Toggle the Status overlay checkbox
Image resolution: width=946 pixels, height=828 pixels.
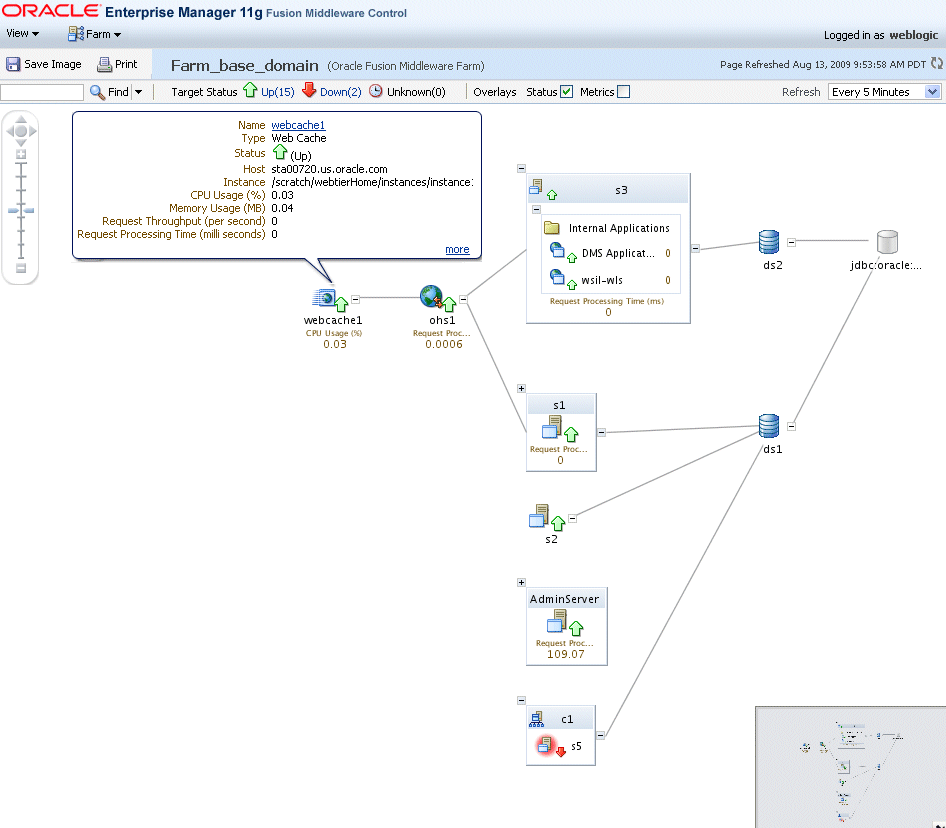pyautogui.click(x=567, y=92)
